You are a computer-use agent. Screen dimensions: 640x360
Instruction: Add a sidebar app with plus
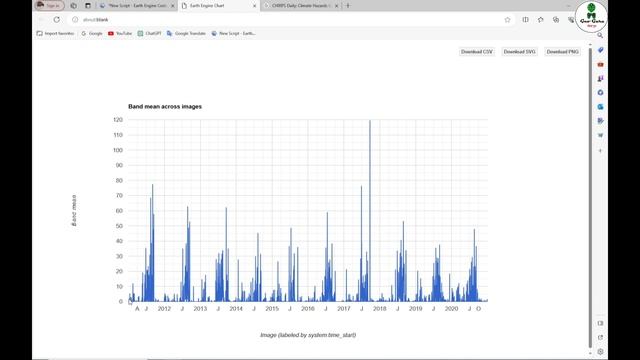pyautogui.click(x=600, y=151)
